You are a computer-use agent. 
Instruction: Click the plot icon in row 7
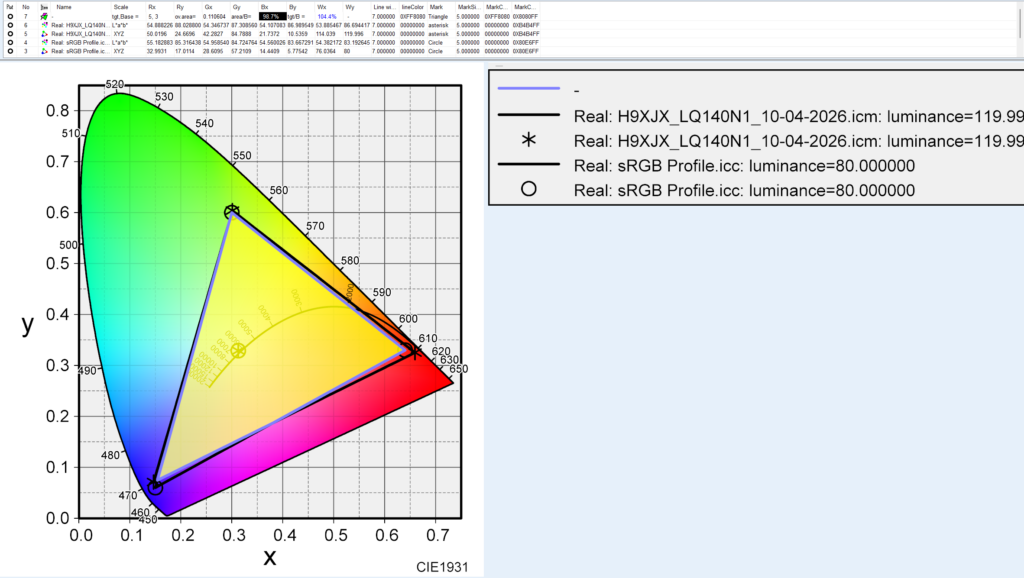point(43,17)
